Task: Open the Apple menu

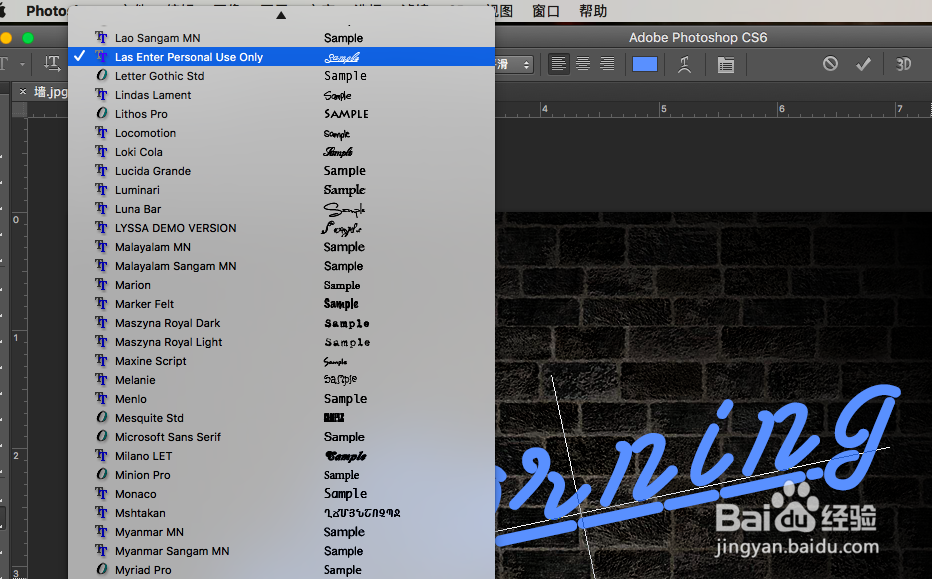Action: pyautogui.click(x=3, y=11)
